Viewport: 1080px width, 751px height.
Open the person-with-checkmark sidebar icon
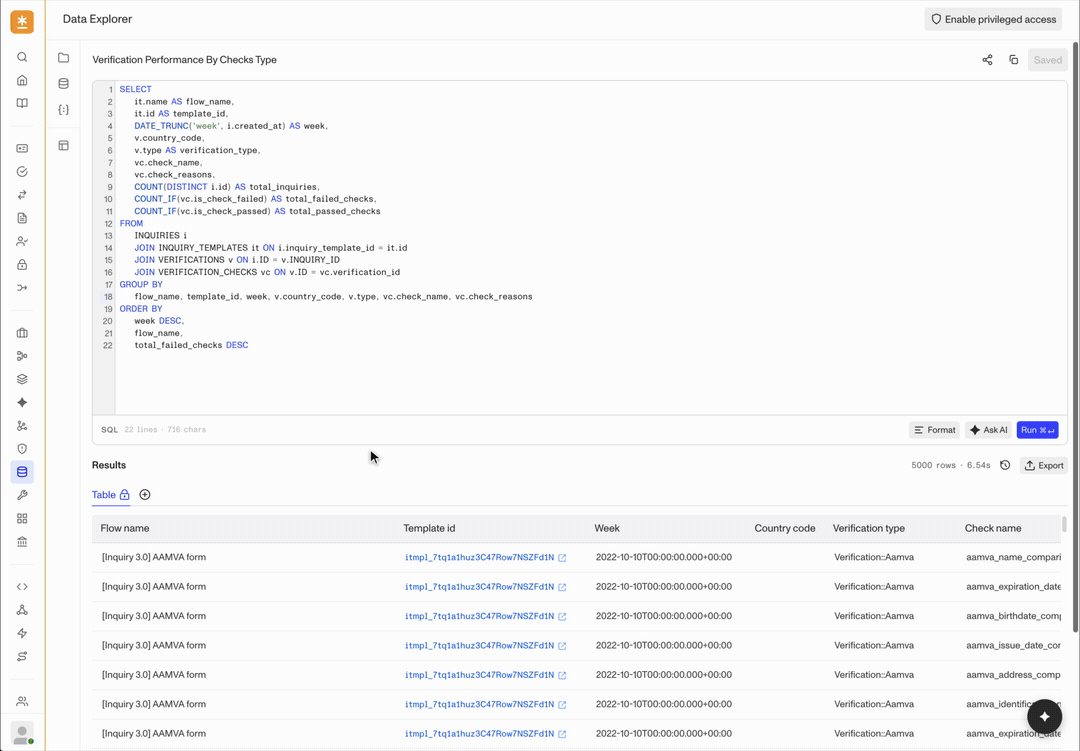[22, 241]
